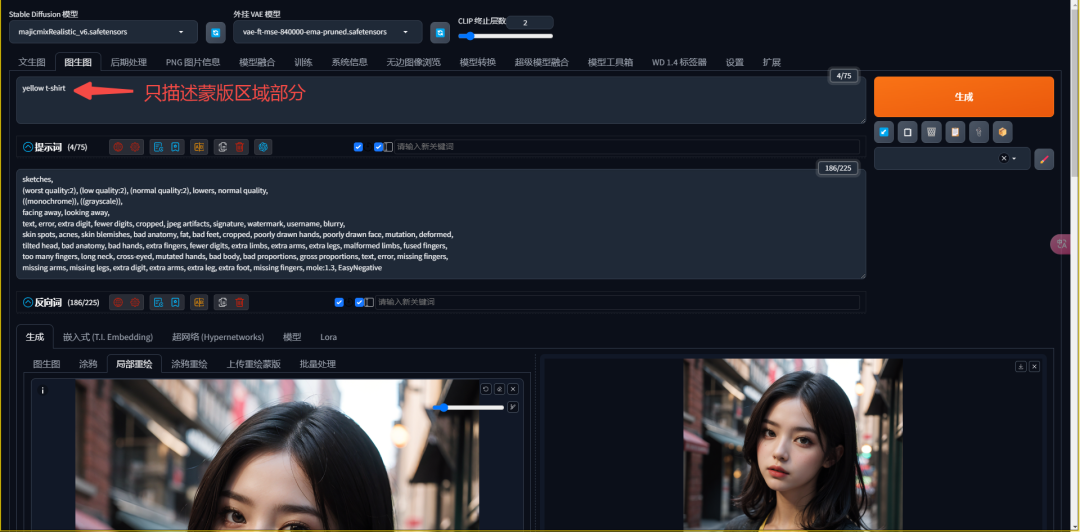This screenshot has height=532, width=1080.
Task: Switch to the 文生图 tab
Action: tap(32, 62)
